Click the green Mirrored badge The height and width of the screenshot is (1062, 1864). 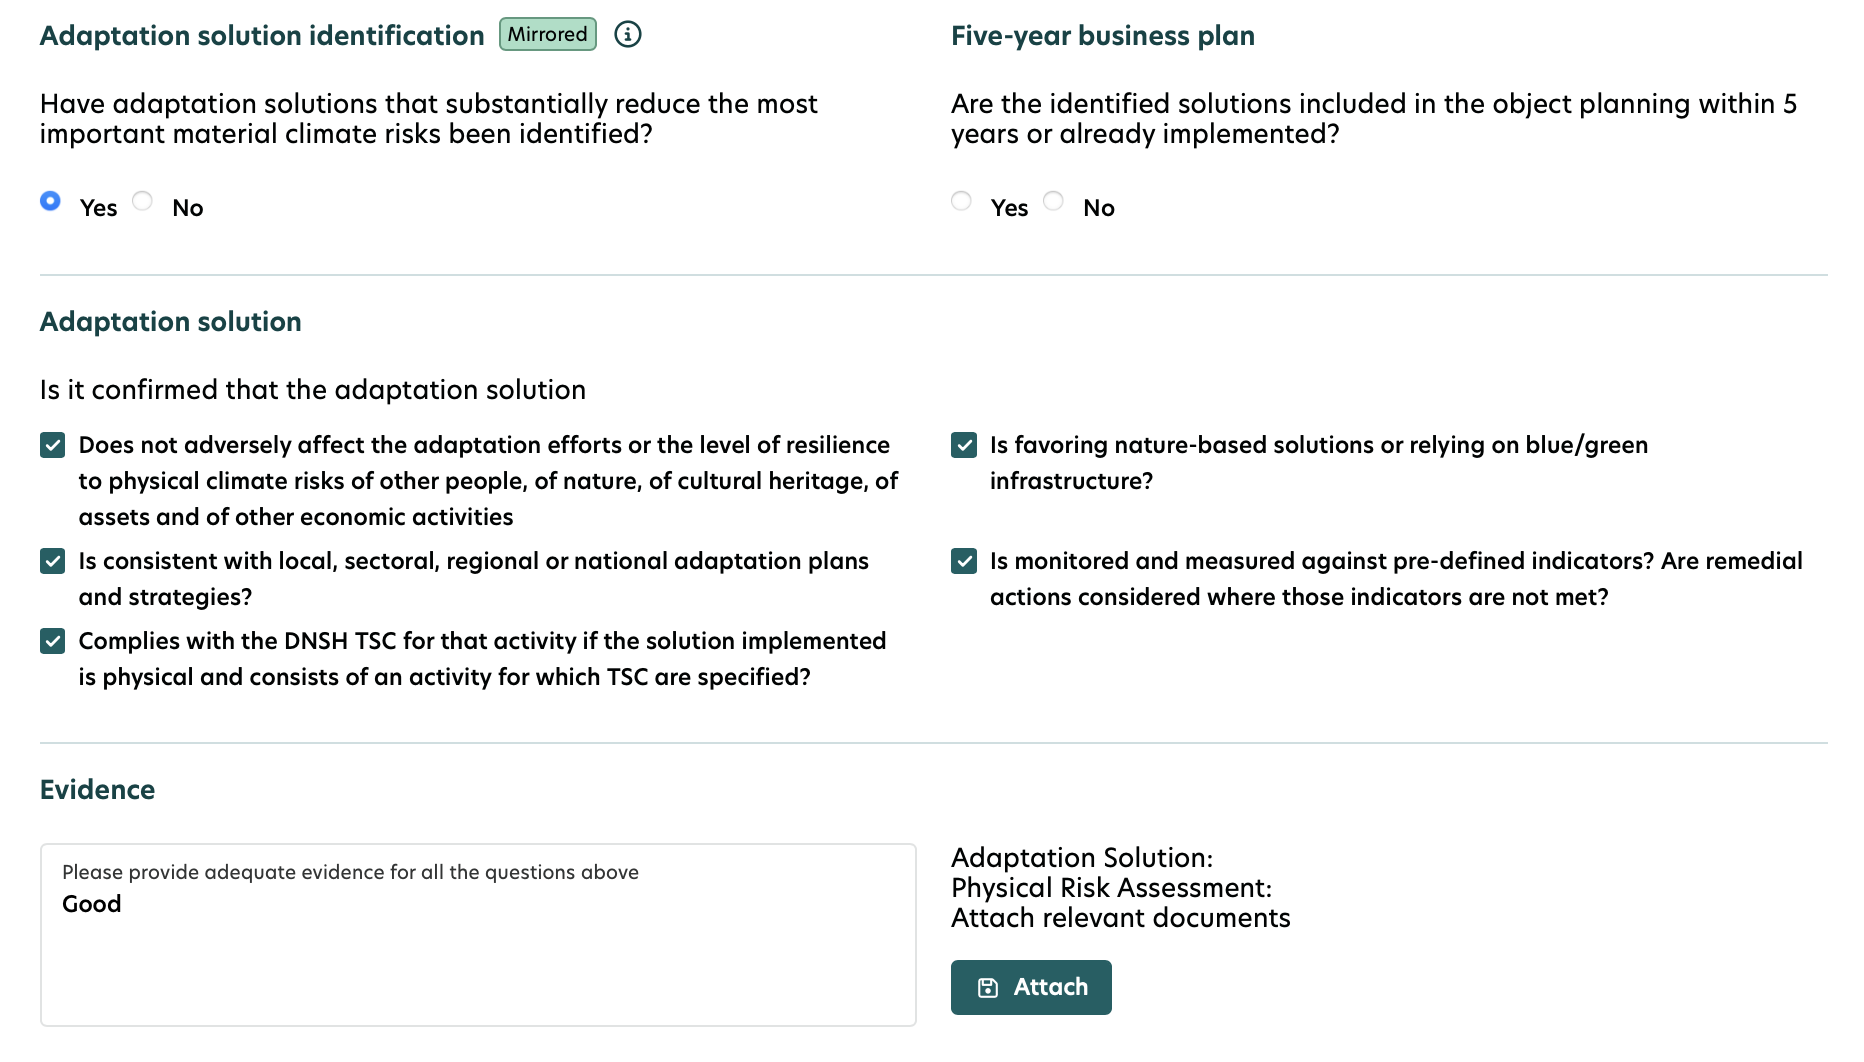pos(547,35)
